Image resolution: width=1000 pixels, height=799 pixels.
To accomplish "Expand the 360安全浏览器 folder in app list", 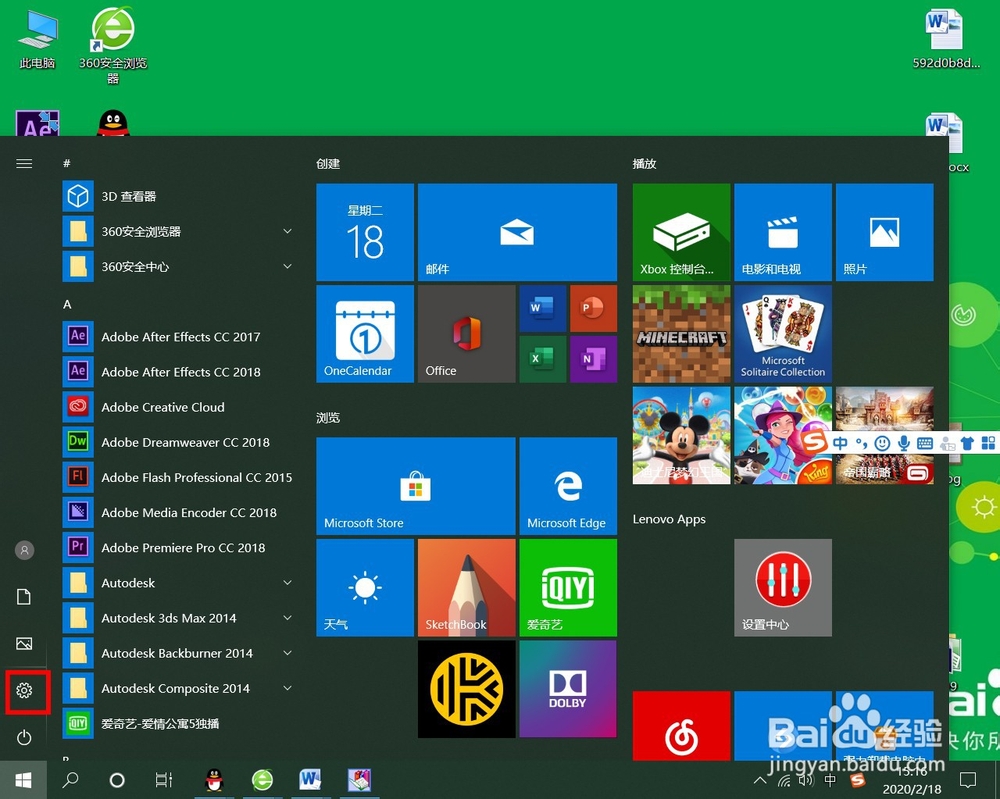I will click(287, 231).
